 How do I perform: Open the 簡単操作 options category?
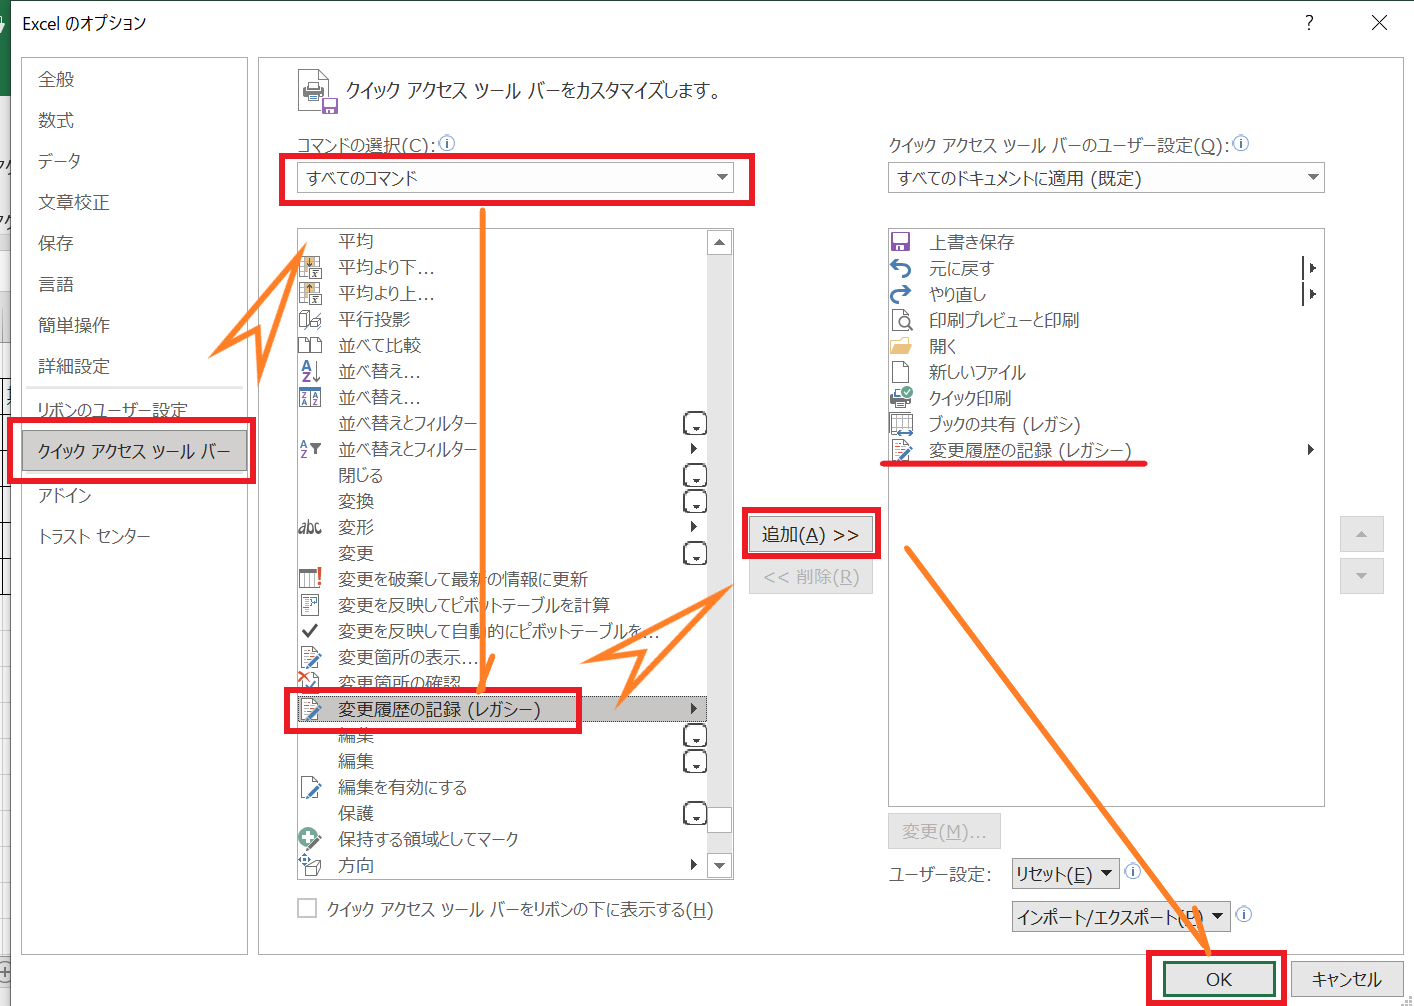pyautogui.click(x=134, y=325)
